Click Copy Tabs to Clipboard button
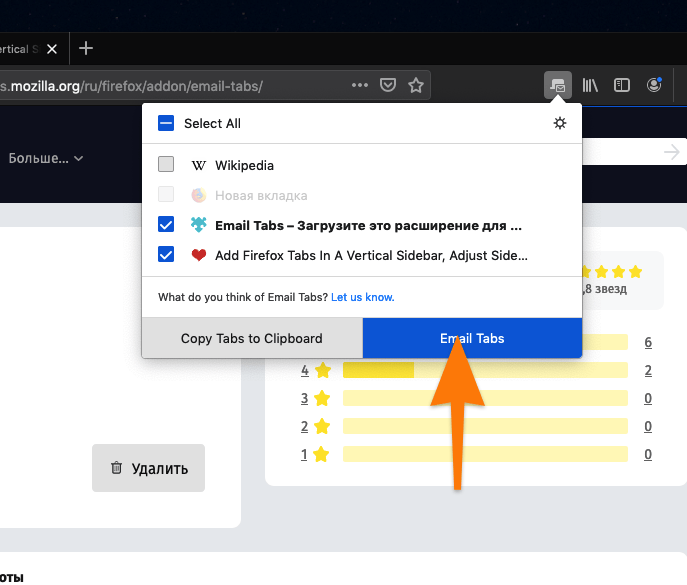Screen dimensions: 687x585 pos(252,338)
